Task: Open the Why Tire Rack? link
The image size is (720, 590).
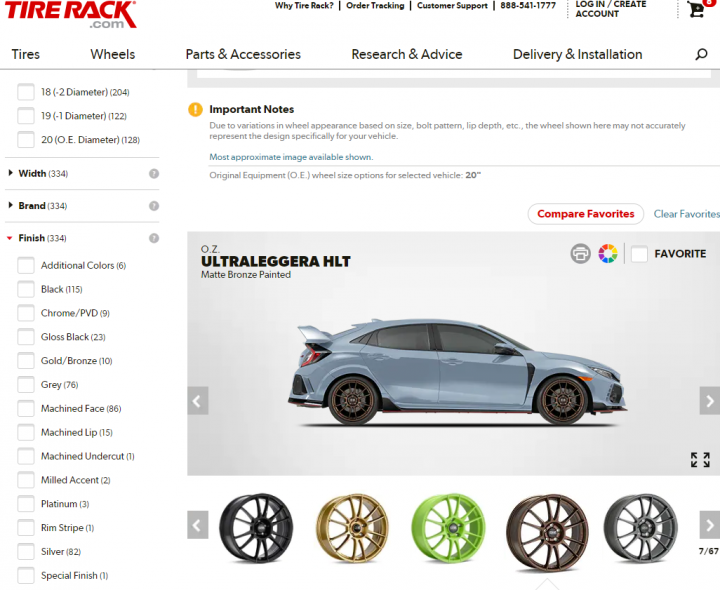Action: click(304, 6)
